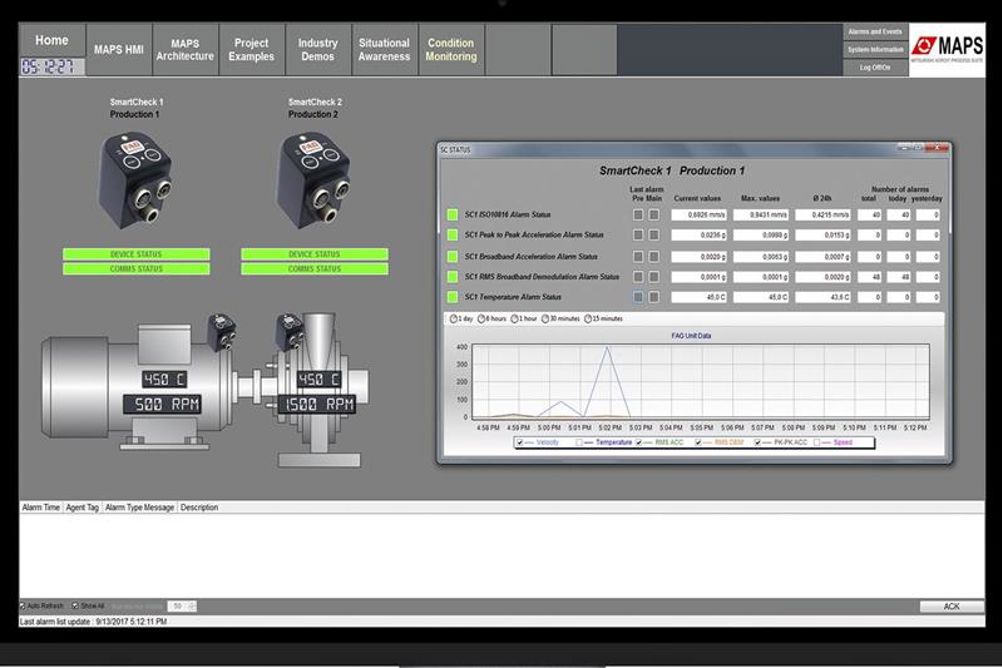Click the 1500 RPM pump speed display
The width and height of the screenshot is (1002, 668).
click(x=316, y=404)
